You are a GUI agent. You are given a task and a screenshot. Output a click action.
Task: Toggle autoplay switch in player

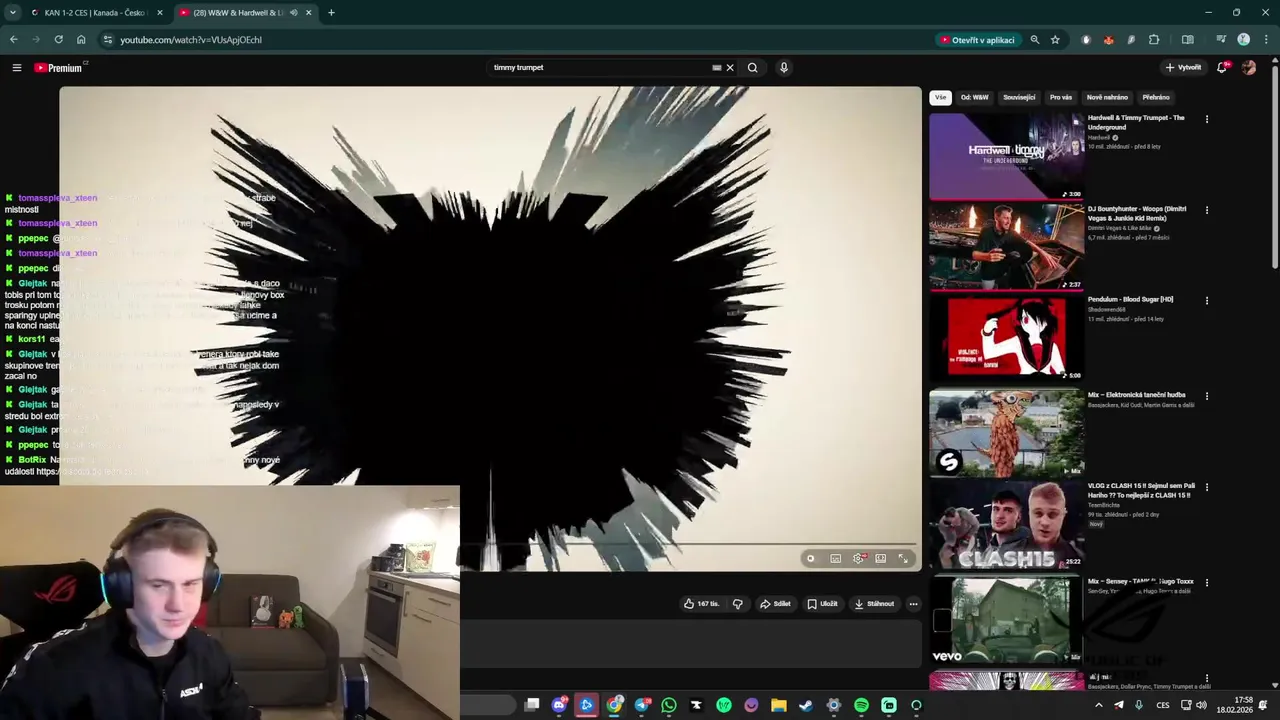(x=811, y=559)
